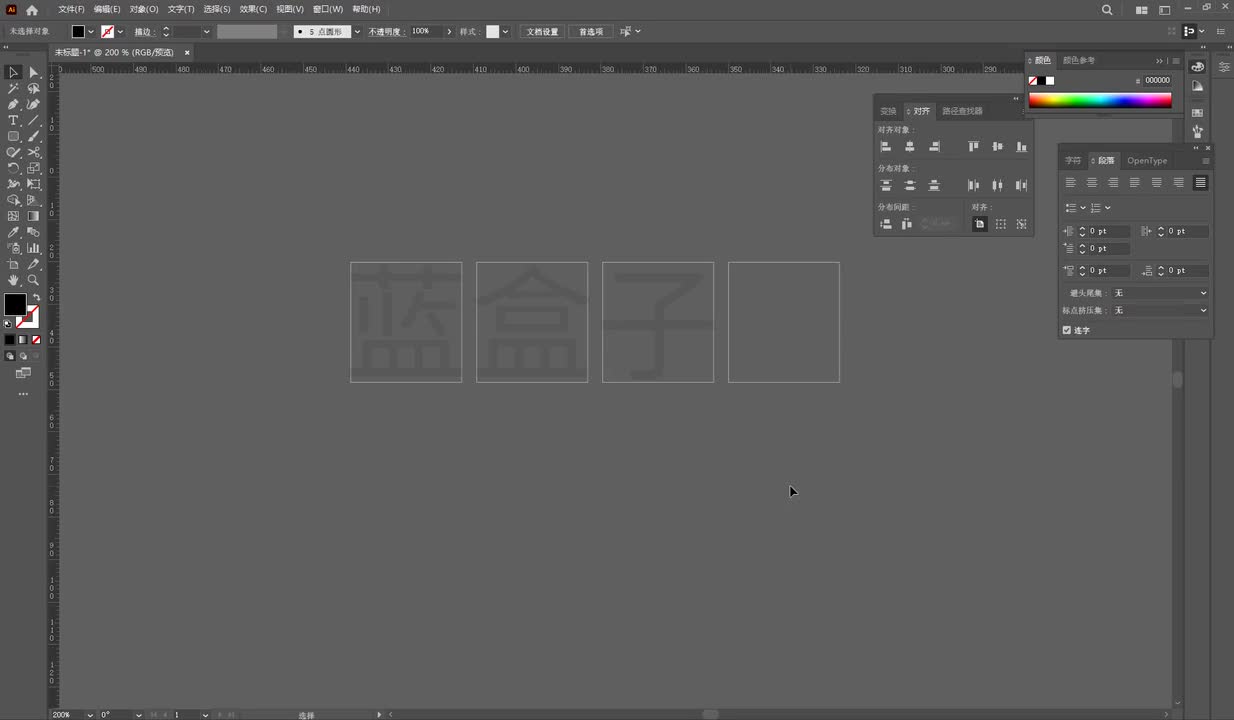Screen dimensions: 1234x720
Task: Select the Paintbrush tool
Action: (33, 136)
